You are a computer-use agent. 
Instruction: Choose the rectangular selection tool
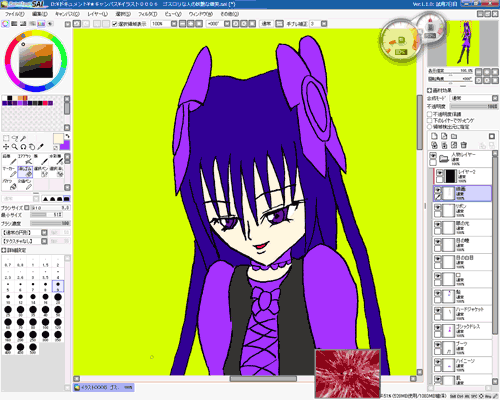[6, 138]
